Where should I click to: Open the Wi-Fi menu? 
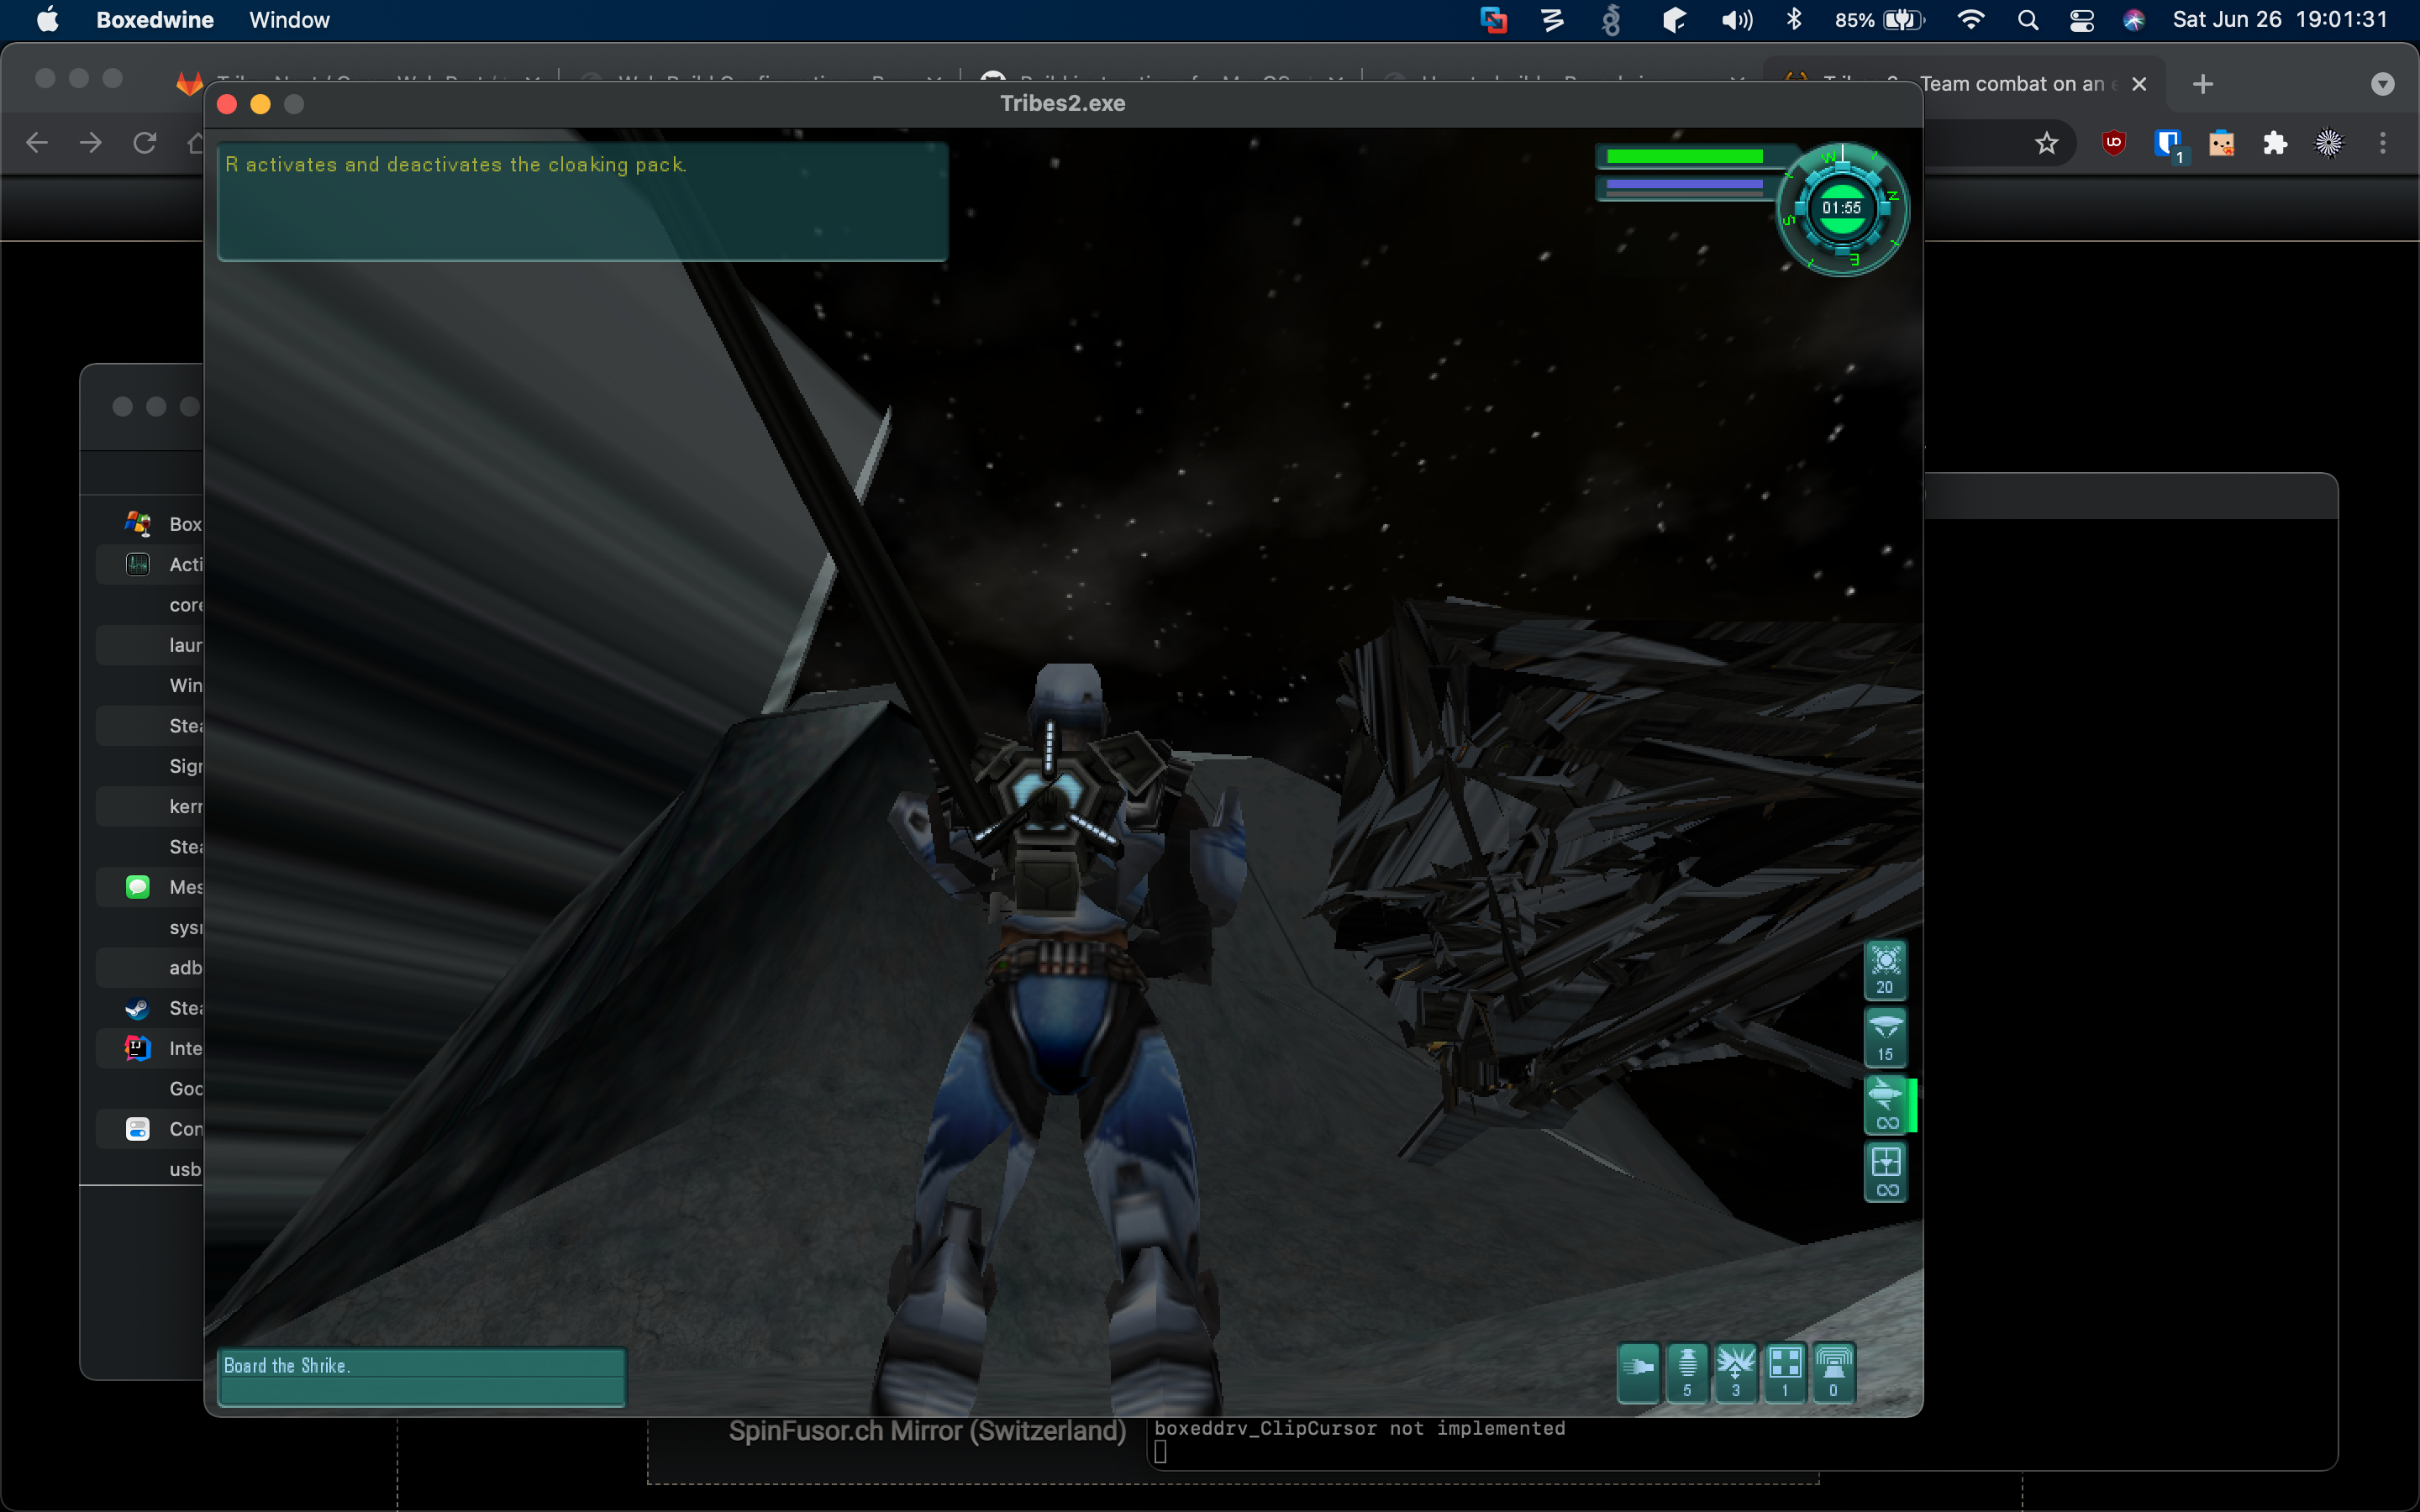click(x=1970, y=20)
